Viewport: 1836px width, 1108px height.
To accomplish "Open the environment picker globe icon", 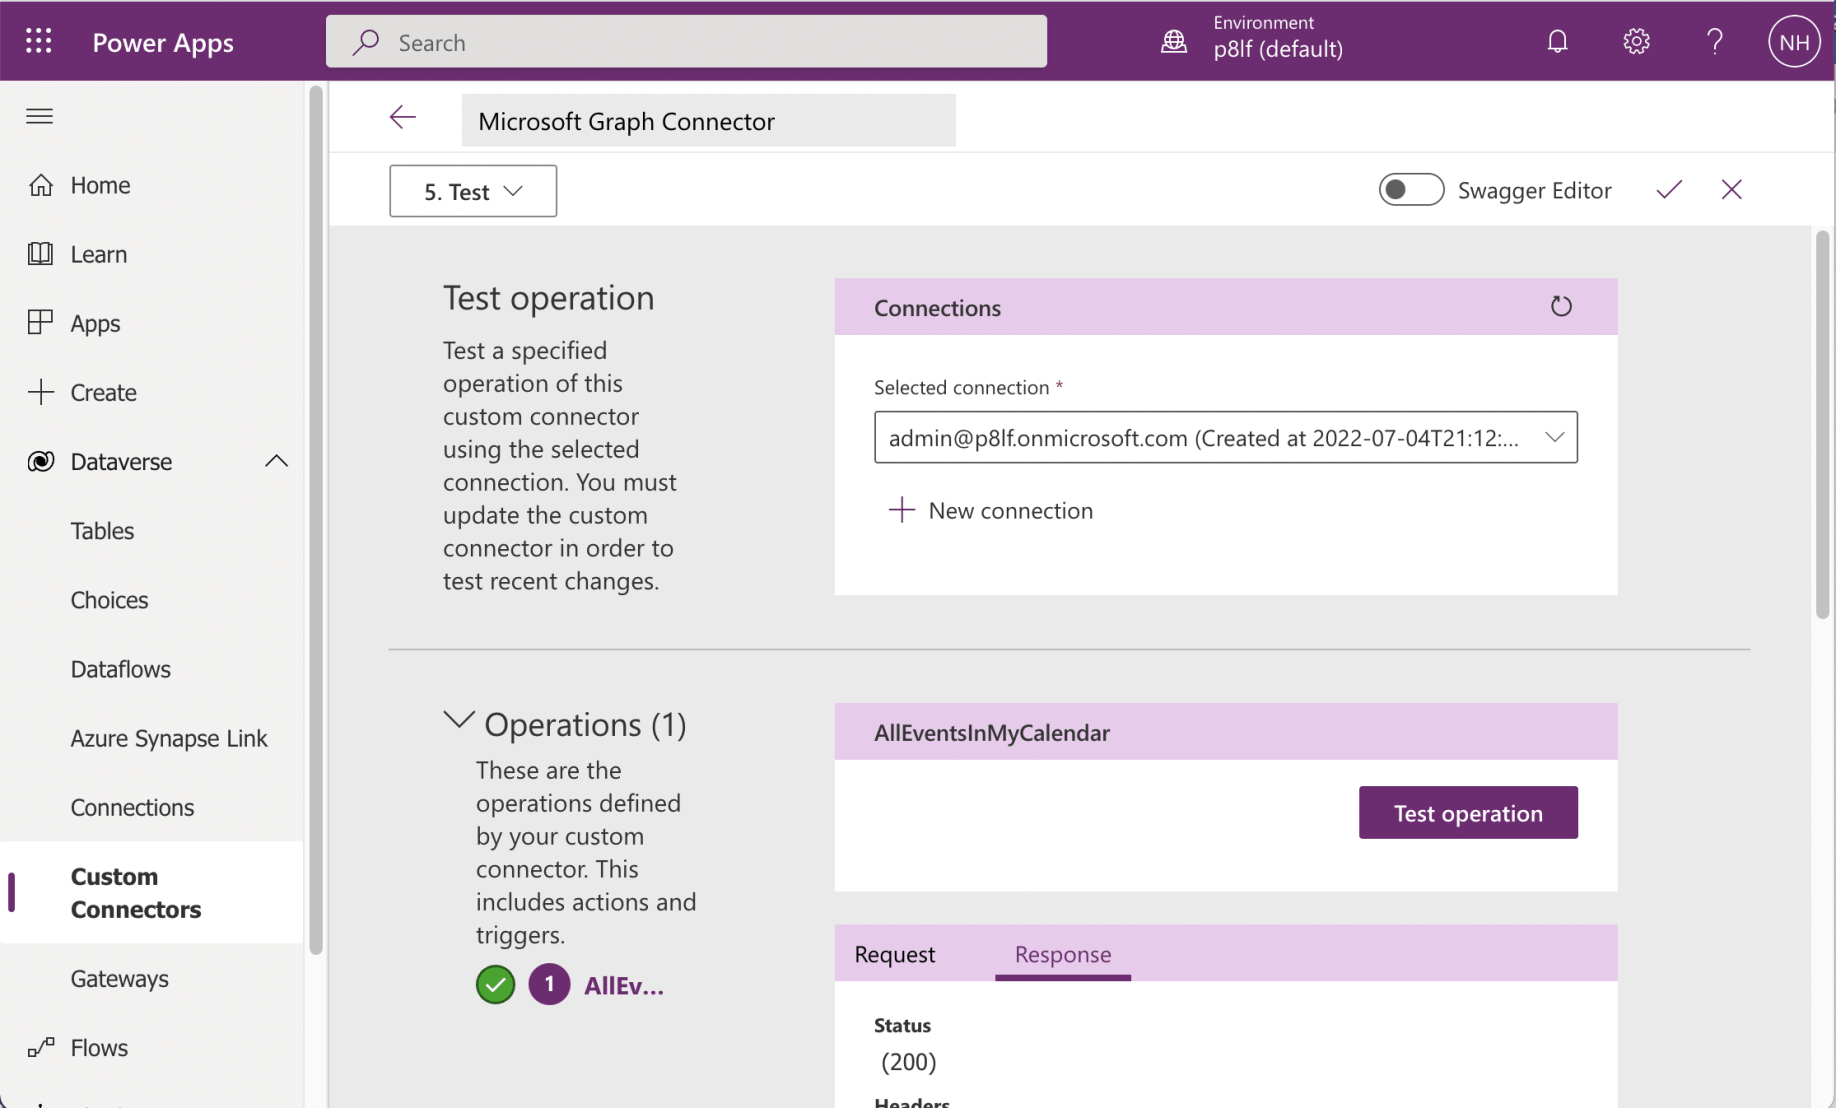I will (1174, 41).
